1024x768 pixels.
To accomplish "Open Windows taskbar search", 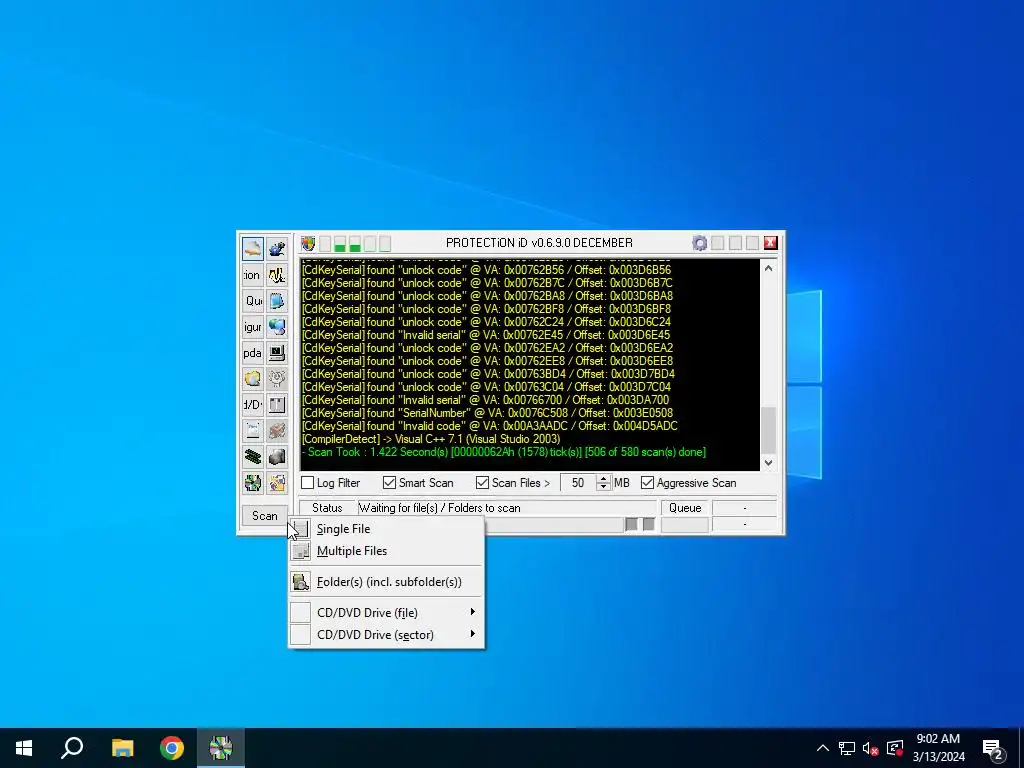I will [72, 748].
